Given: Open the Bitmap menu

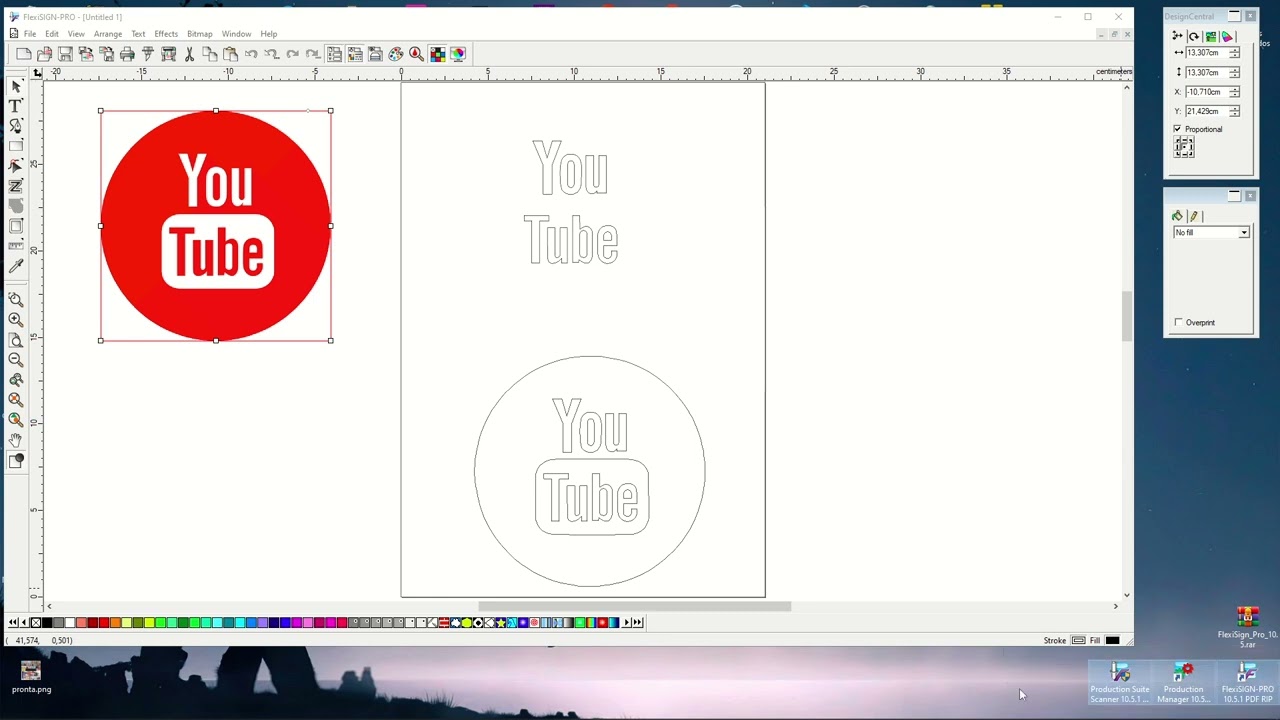Looking at the screenshot, I should pyautogui.click(x=200, y=34).
